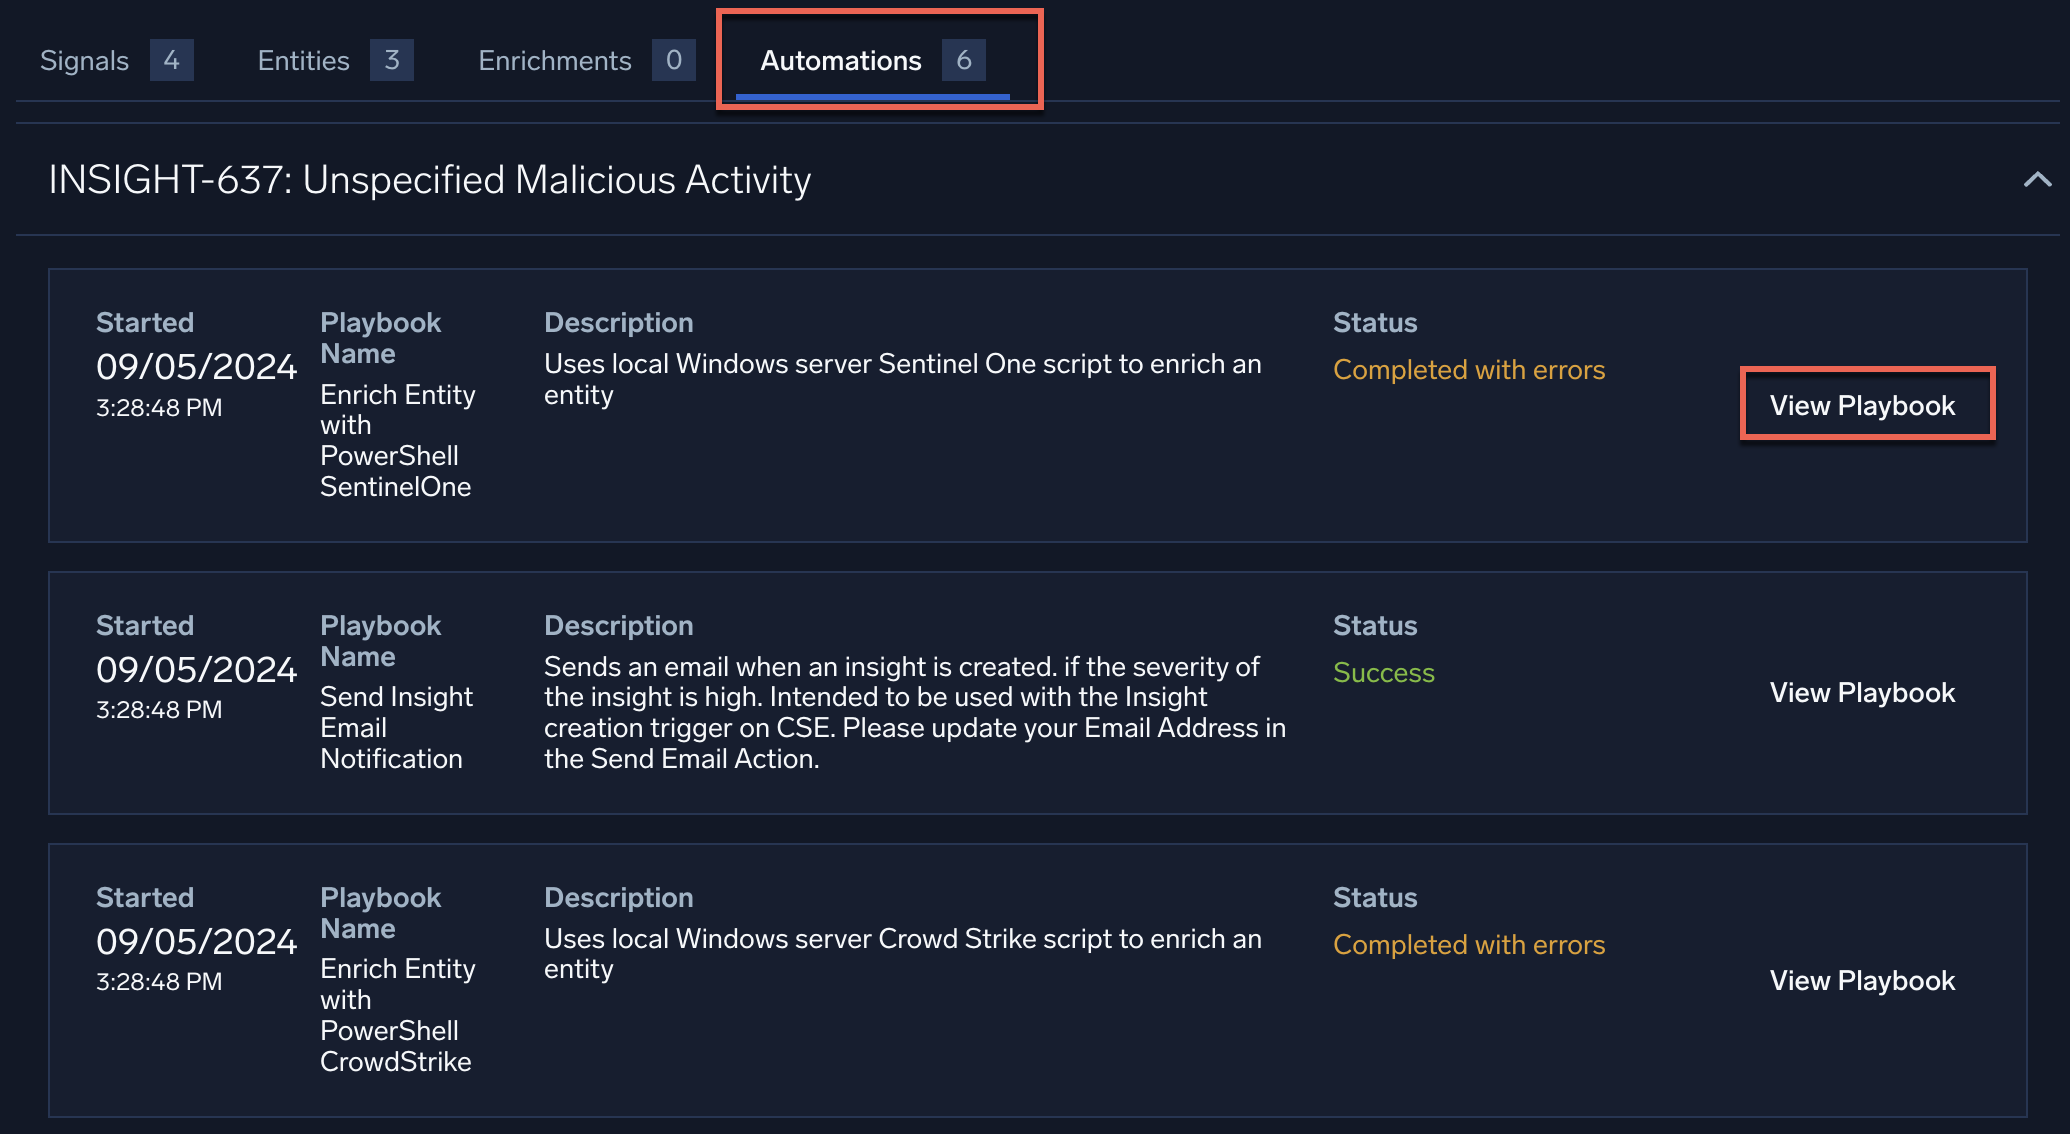2070x1134 pixels.
Task: View Playbook for CrowdStrike enrichment
Action: point(1861,978)
